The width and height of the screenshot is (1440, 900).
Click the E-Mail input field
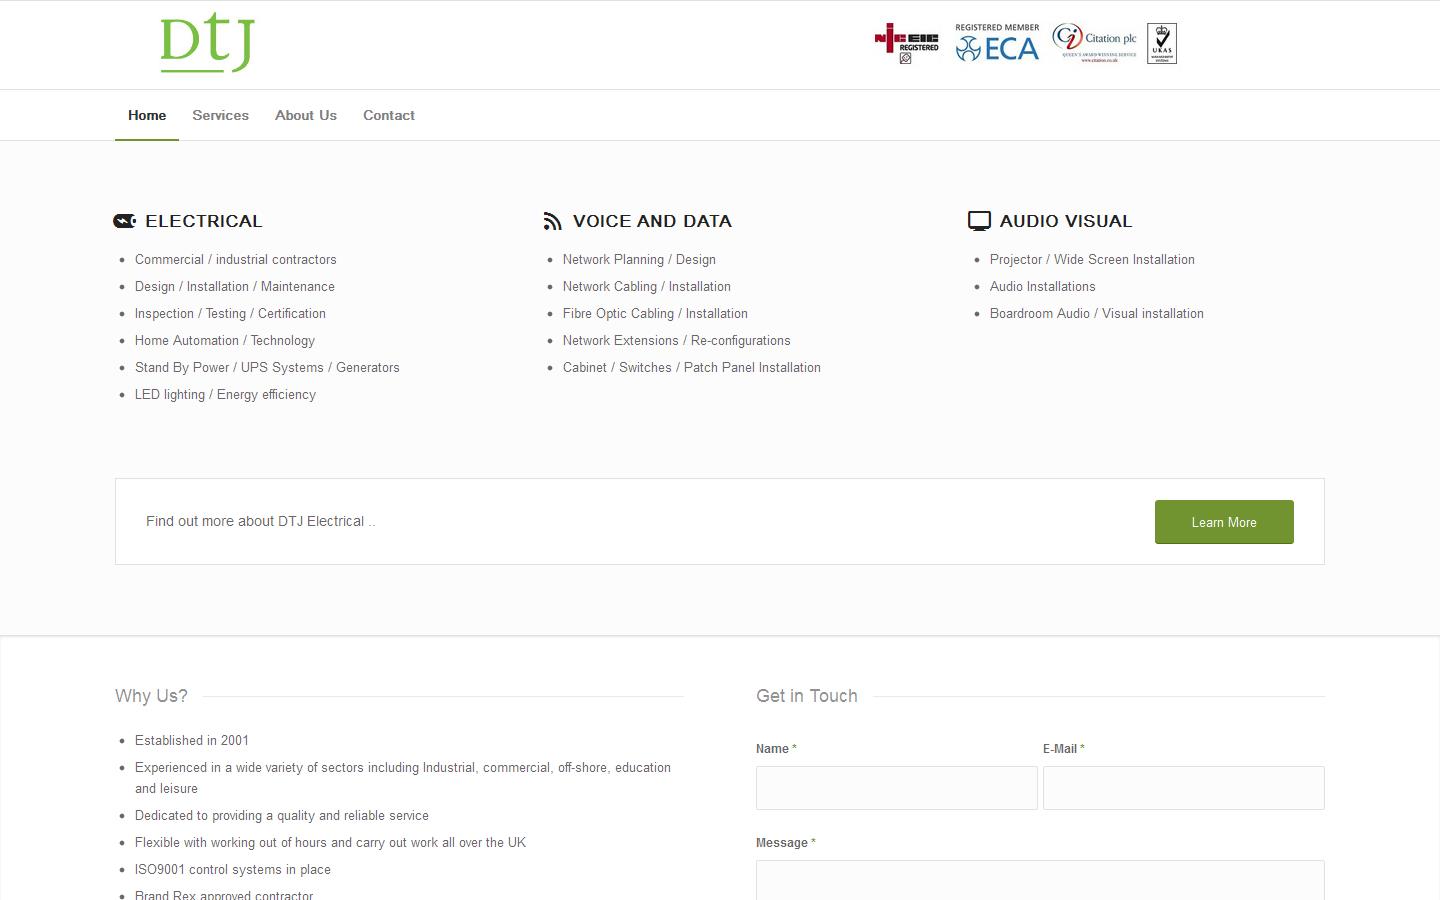1183,787
